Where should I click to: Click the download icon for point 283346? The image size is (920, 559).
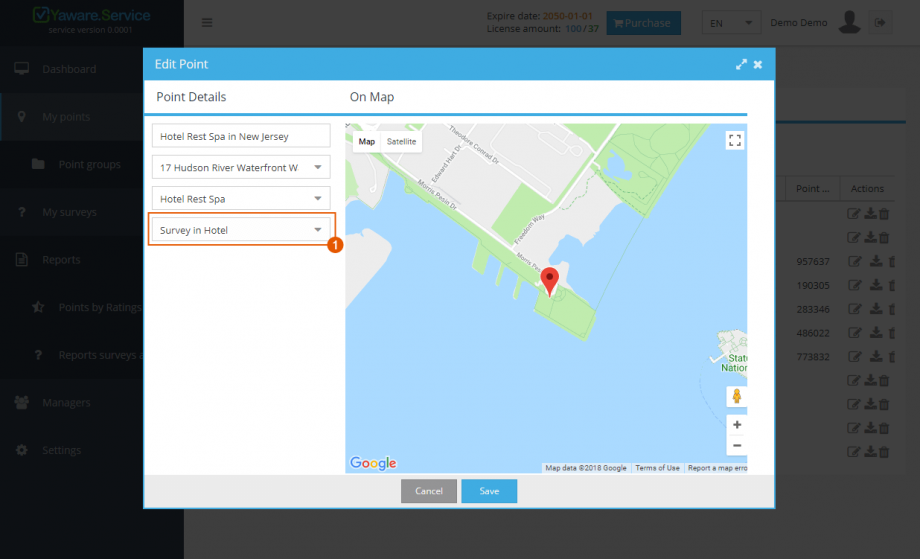875,309
